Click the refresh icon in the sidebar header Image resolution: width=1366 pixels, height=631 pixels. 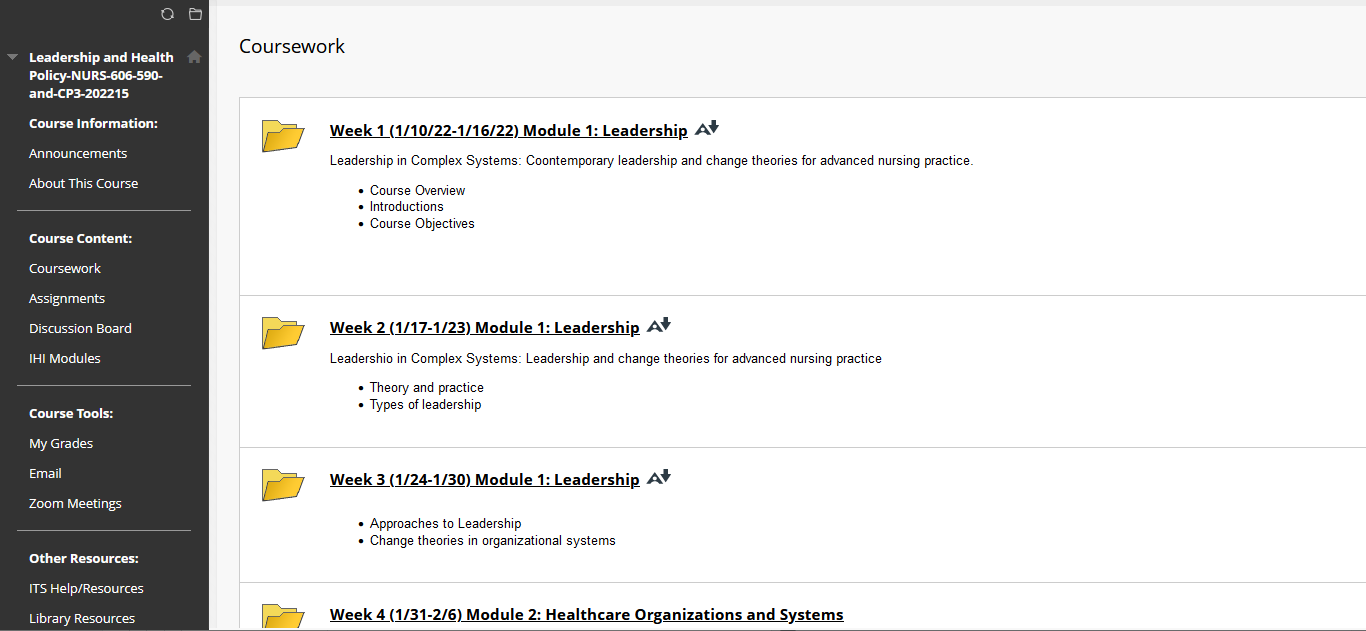167,14
